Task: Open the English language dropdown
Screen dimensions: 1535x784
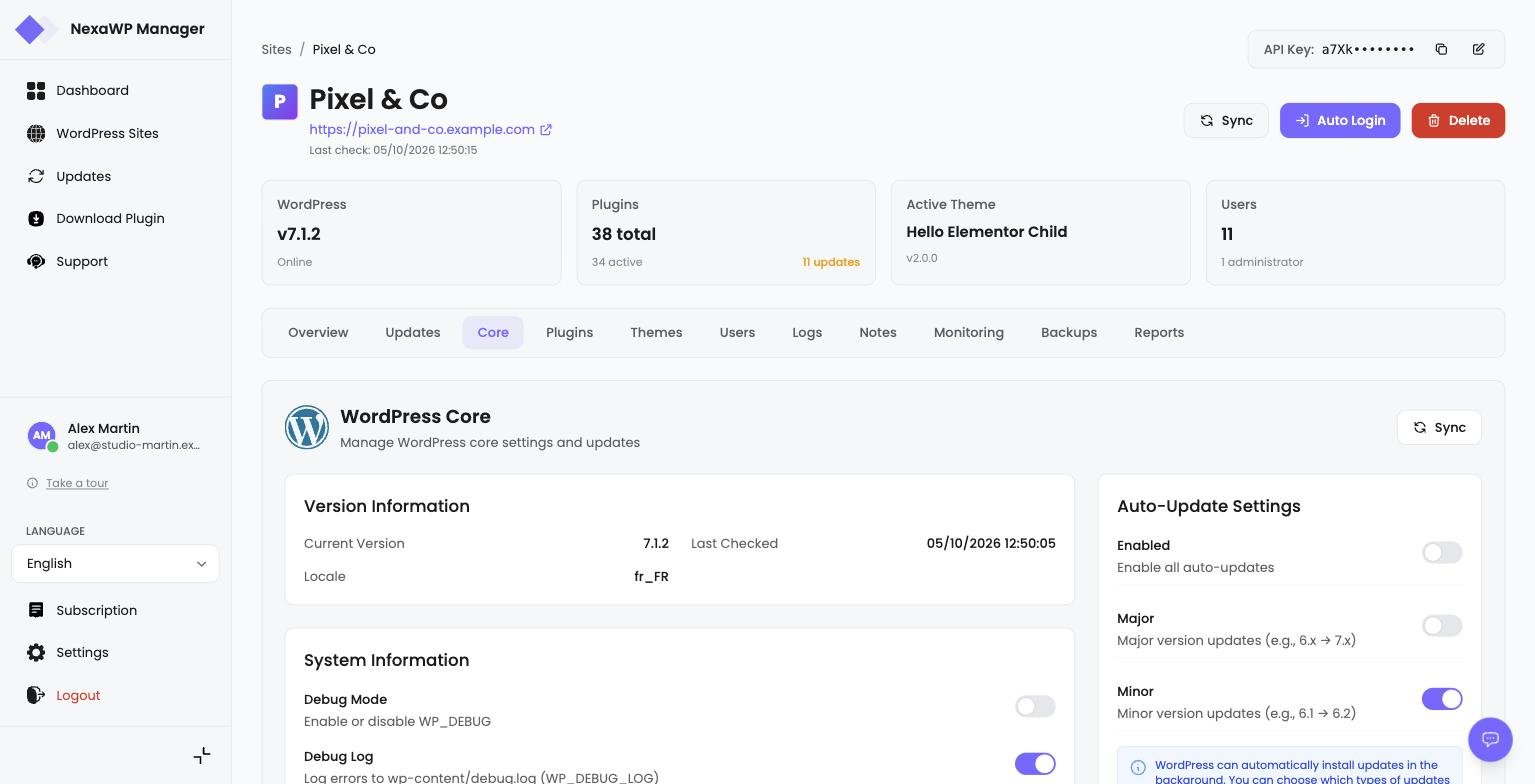Action: tap(115, 564)
